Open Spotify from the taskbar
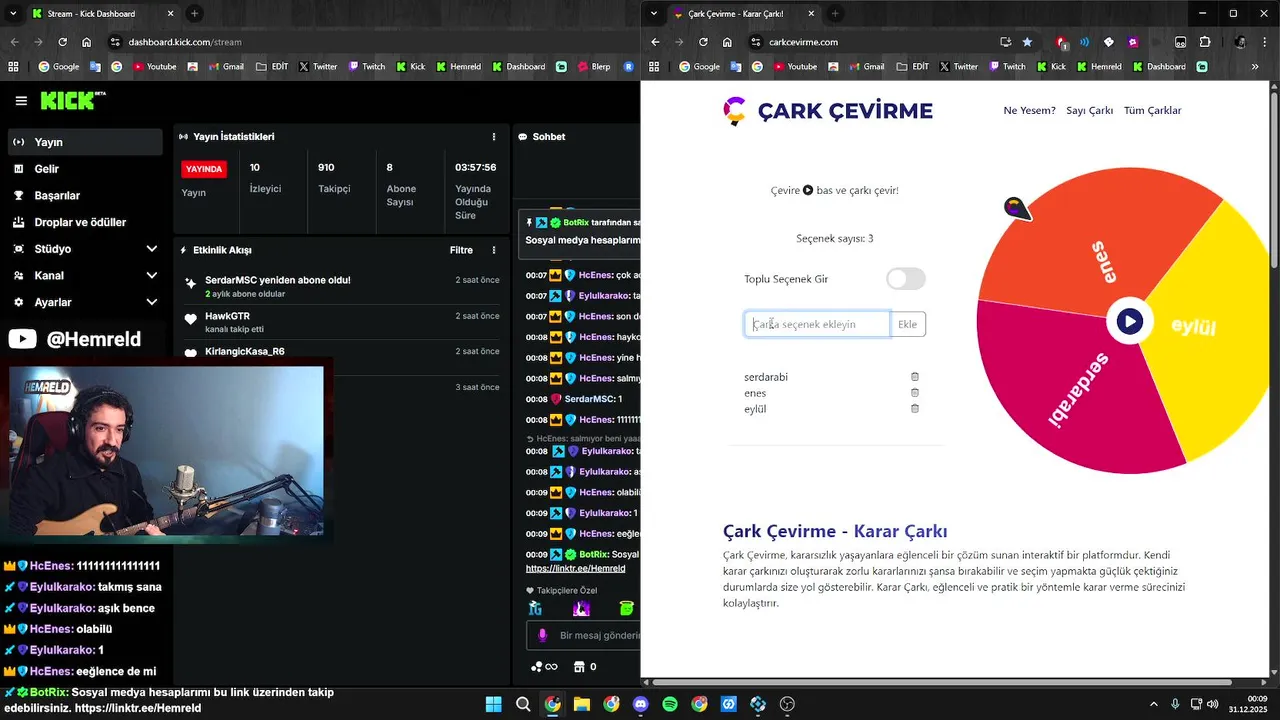 tap(670, 704)
